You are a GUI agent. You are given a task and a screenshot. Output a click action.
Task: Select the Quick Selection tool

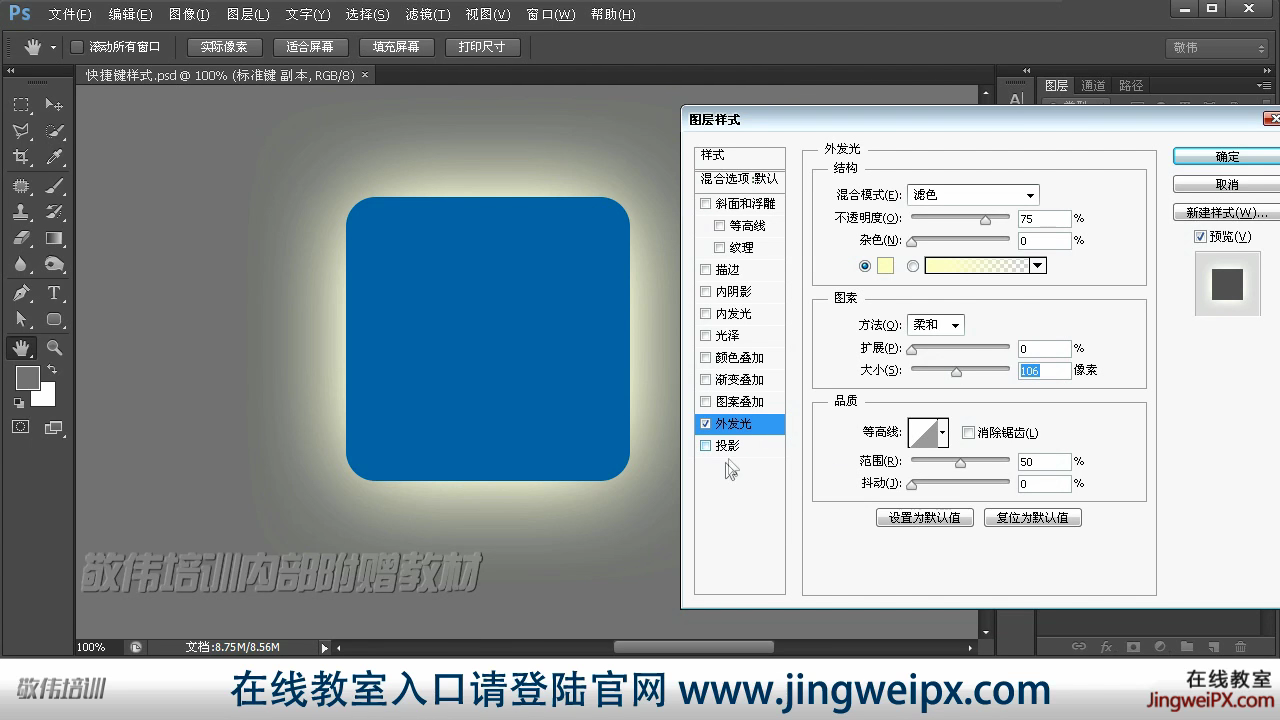[54, 131]
